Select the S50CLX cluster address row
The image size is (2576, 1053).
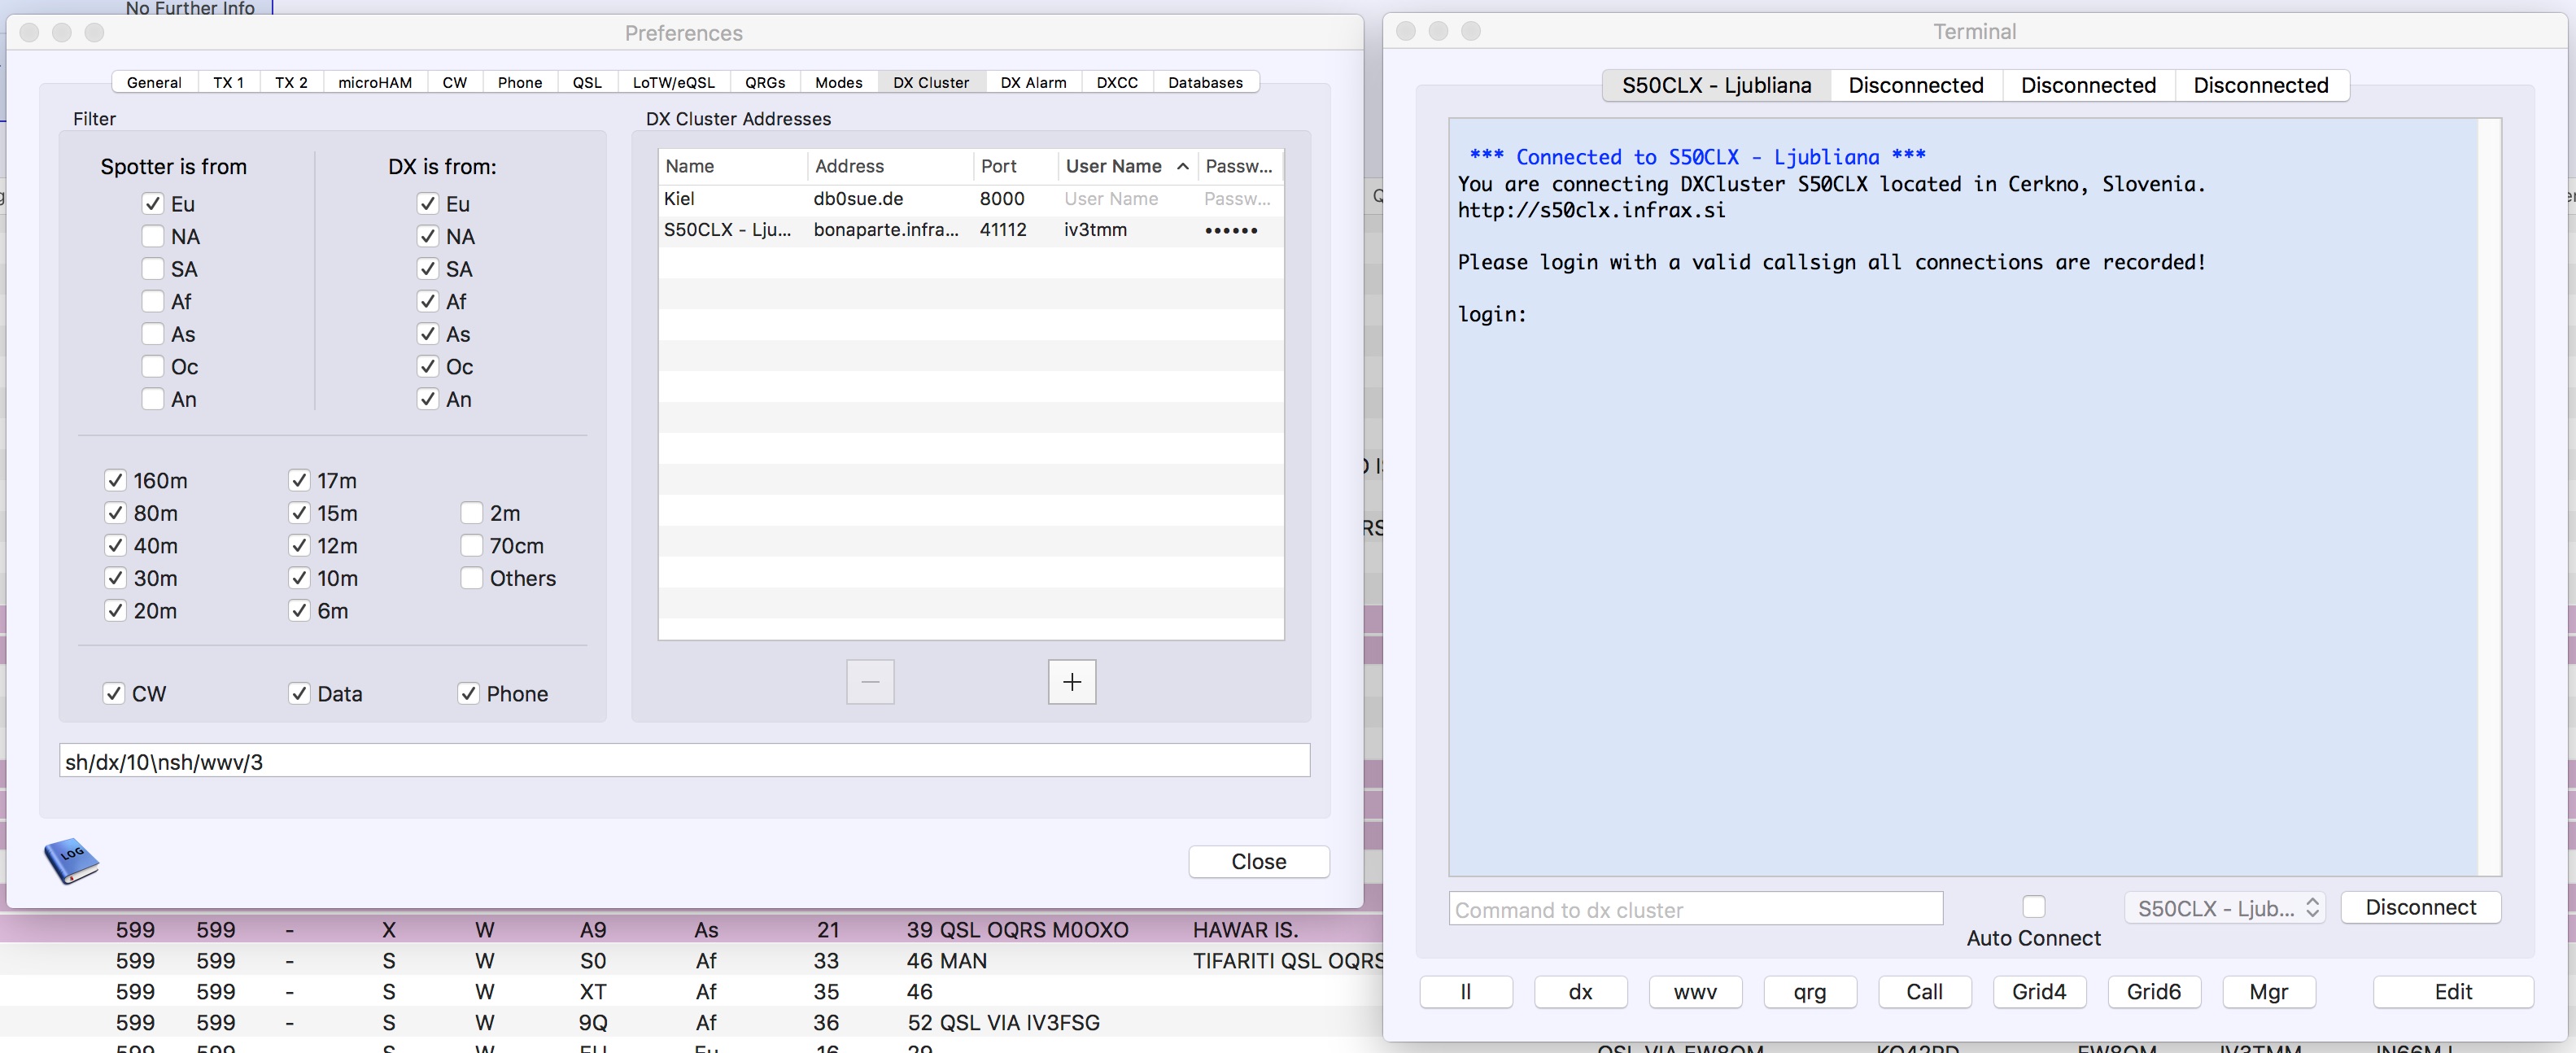pyautogui.click(x=970, y=230)
